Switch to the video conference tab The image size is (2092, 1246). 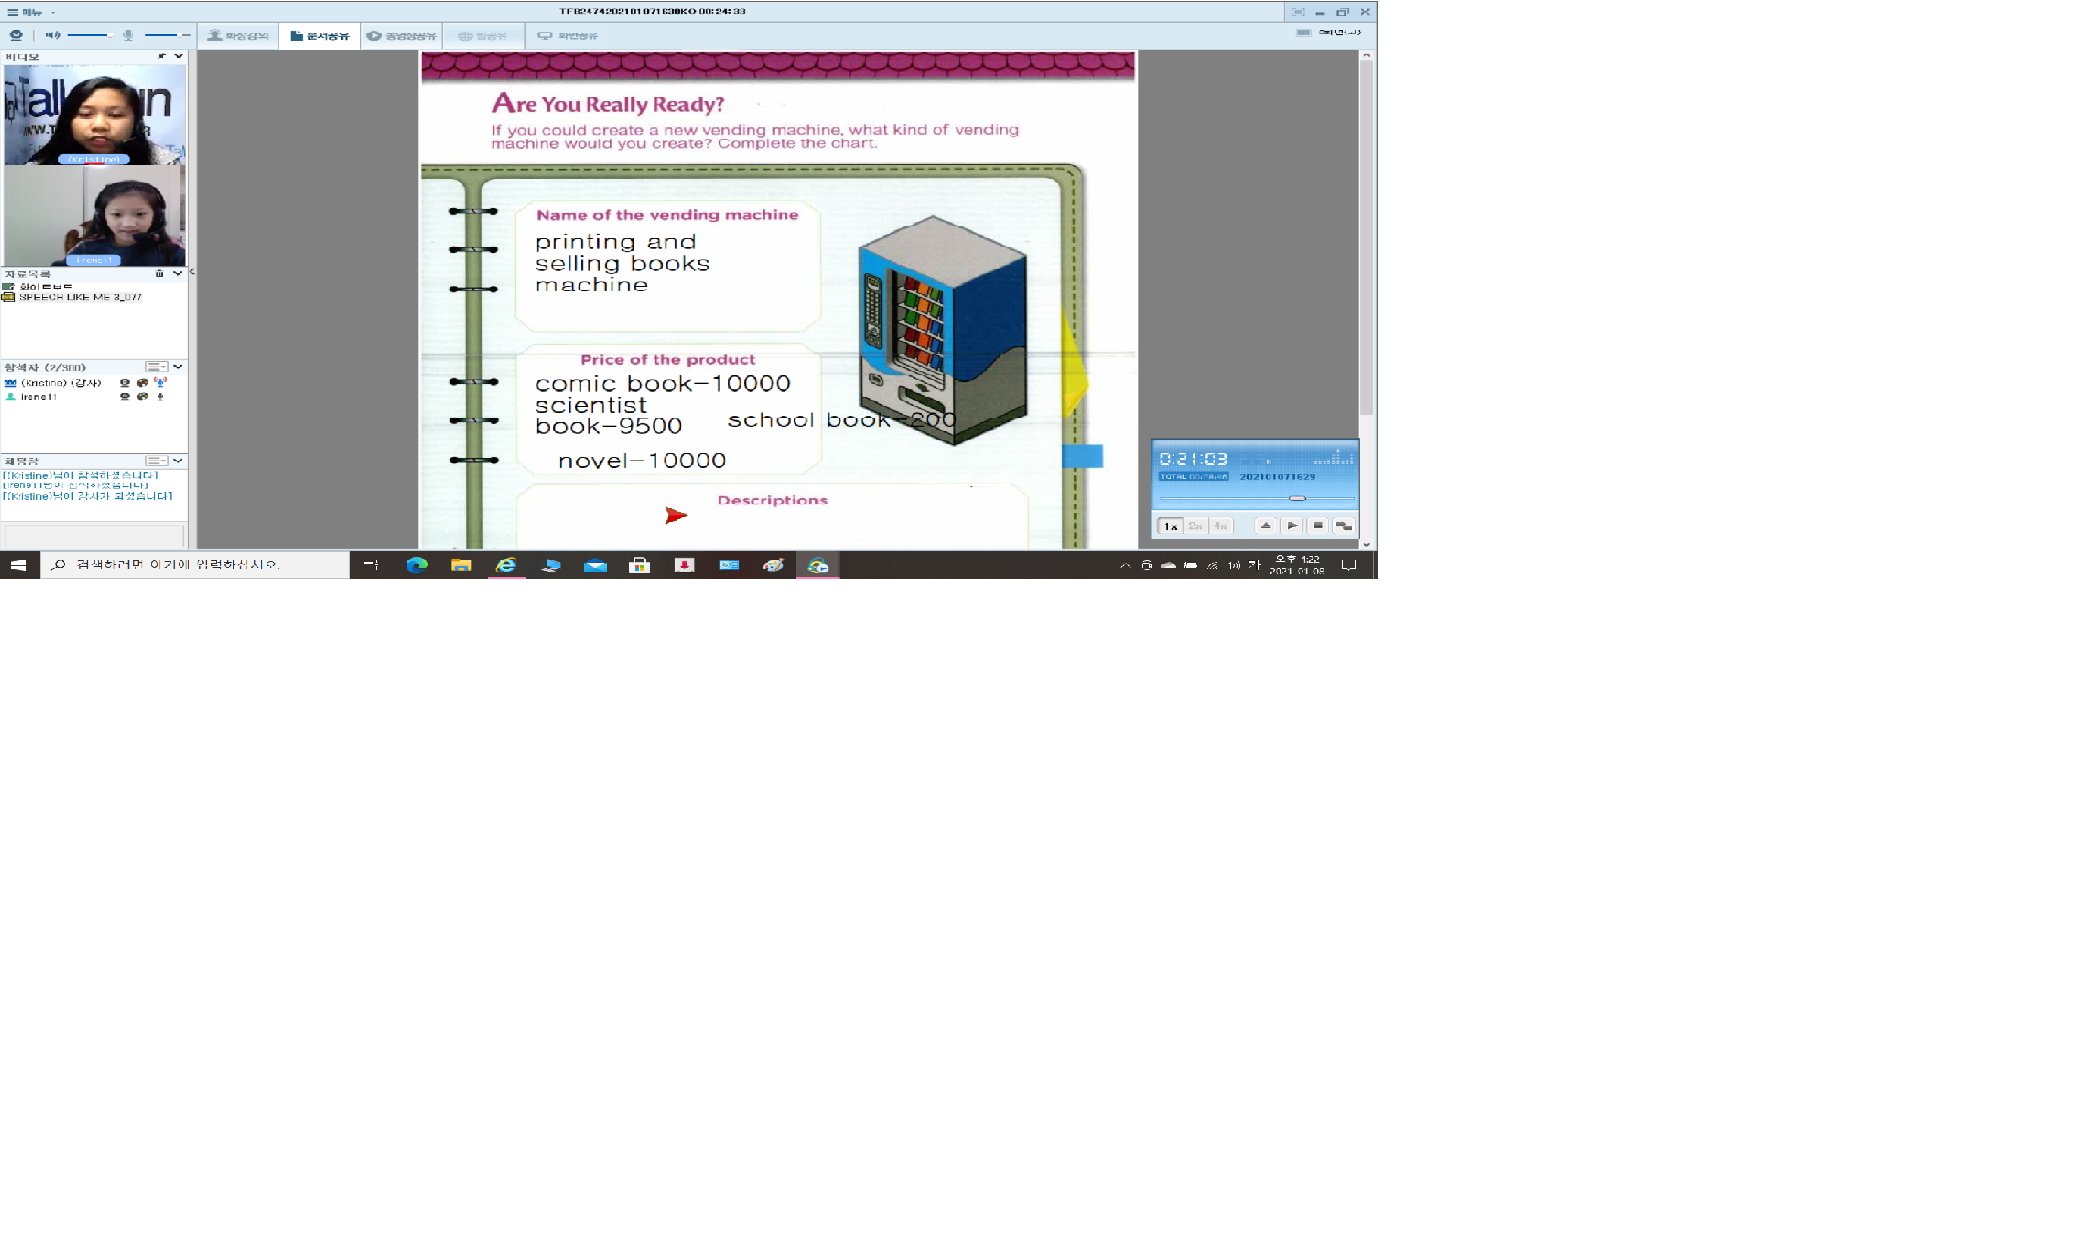coord(238,35)
